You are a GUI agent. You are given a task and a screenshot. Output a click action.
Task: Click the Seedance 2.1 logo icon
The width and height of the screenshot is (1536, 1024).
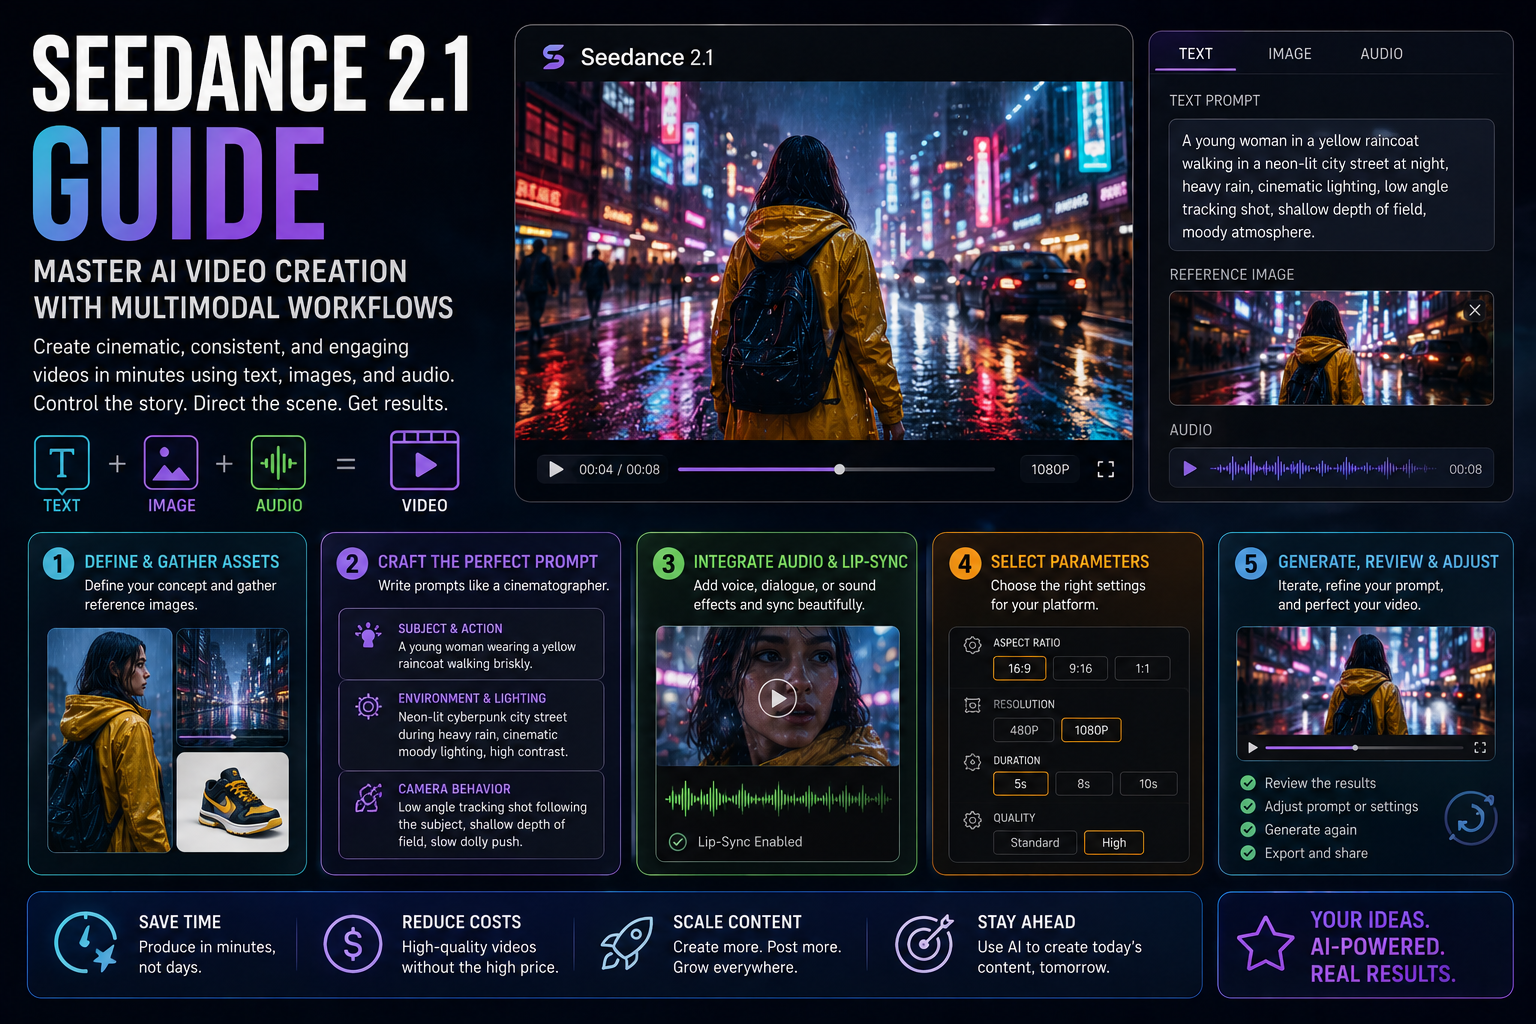tap(553, 57)
